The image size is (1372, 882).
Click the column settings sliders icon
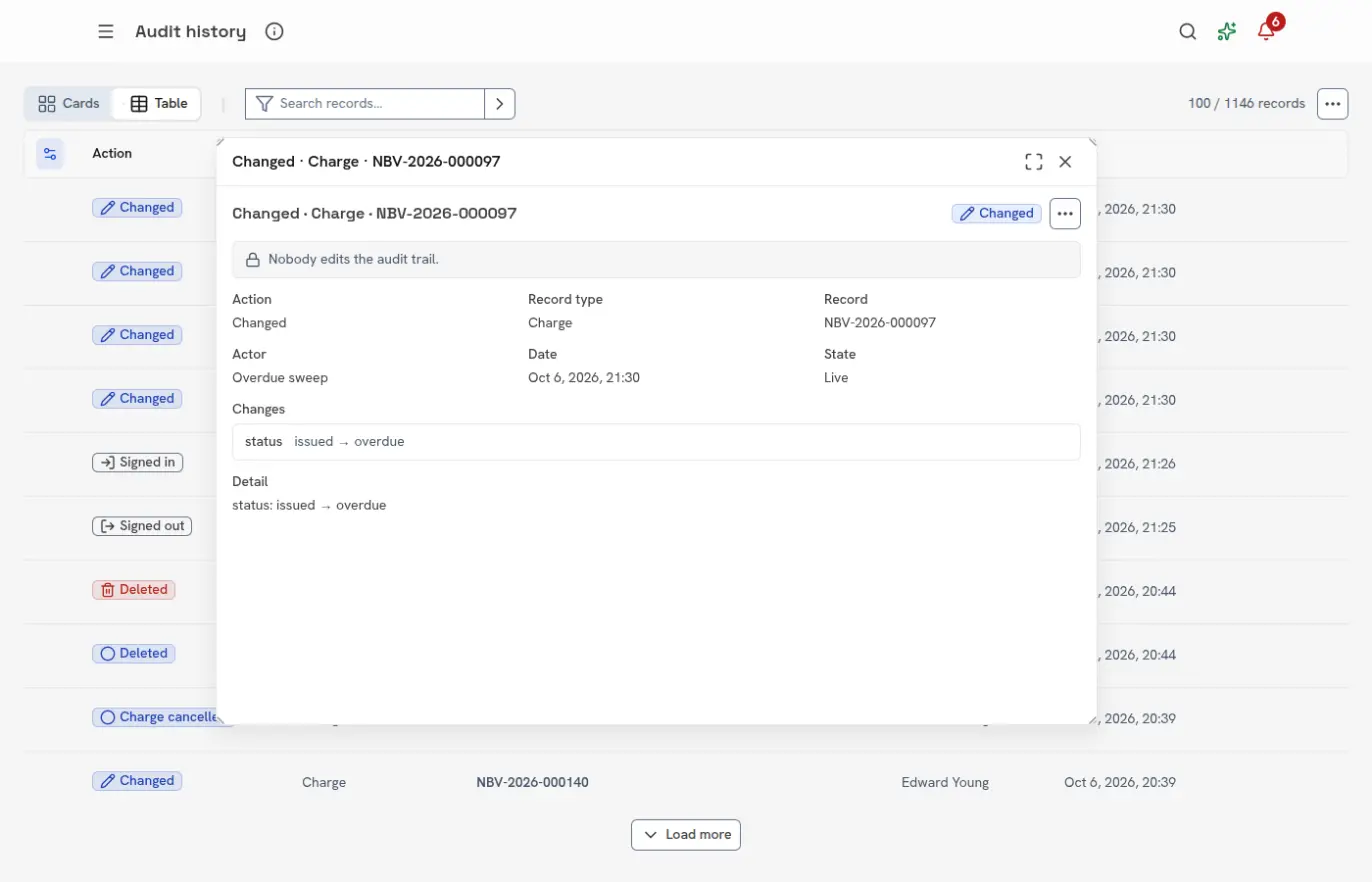click(50, 153)
